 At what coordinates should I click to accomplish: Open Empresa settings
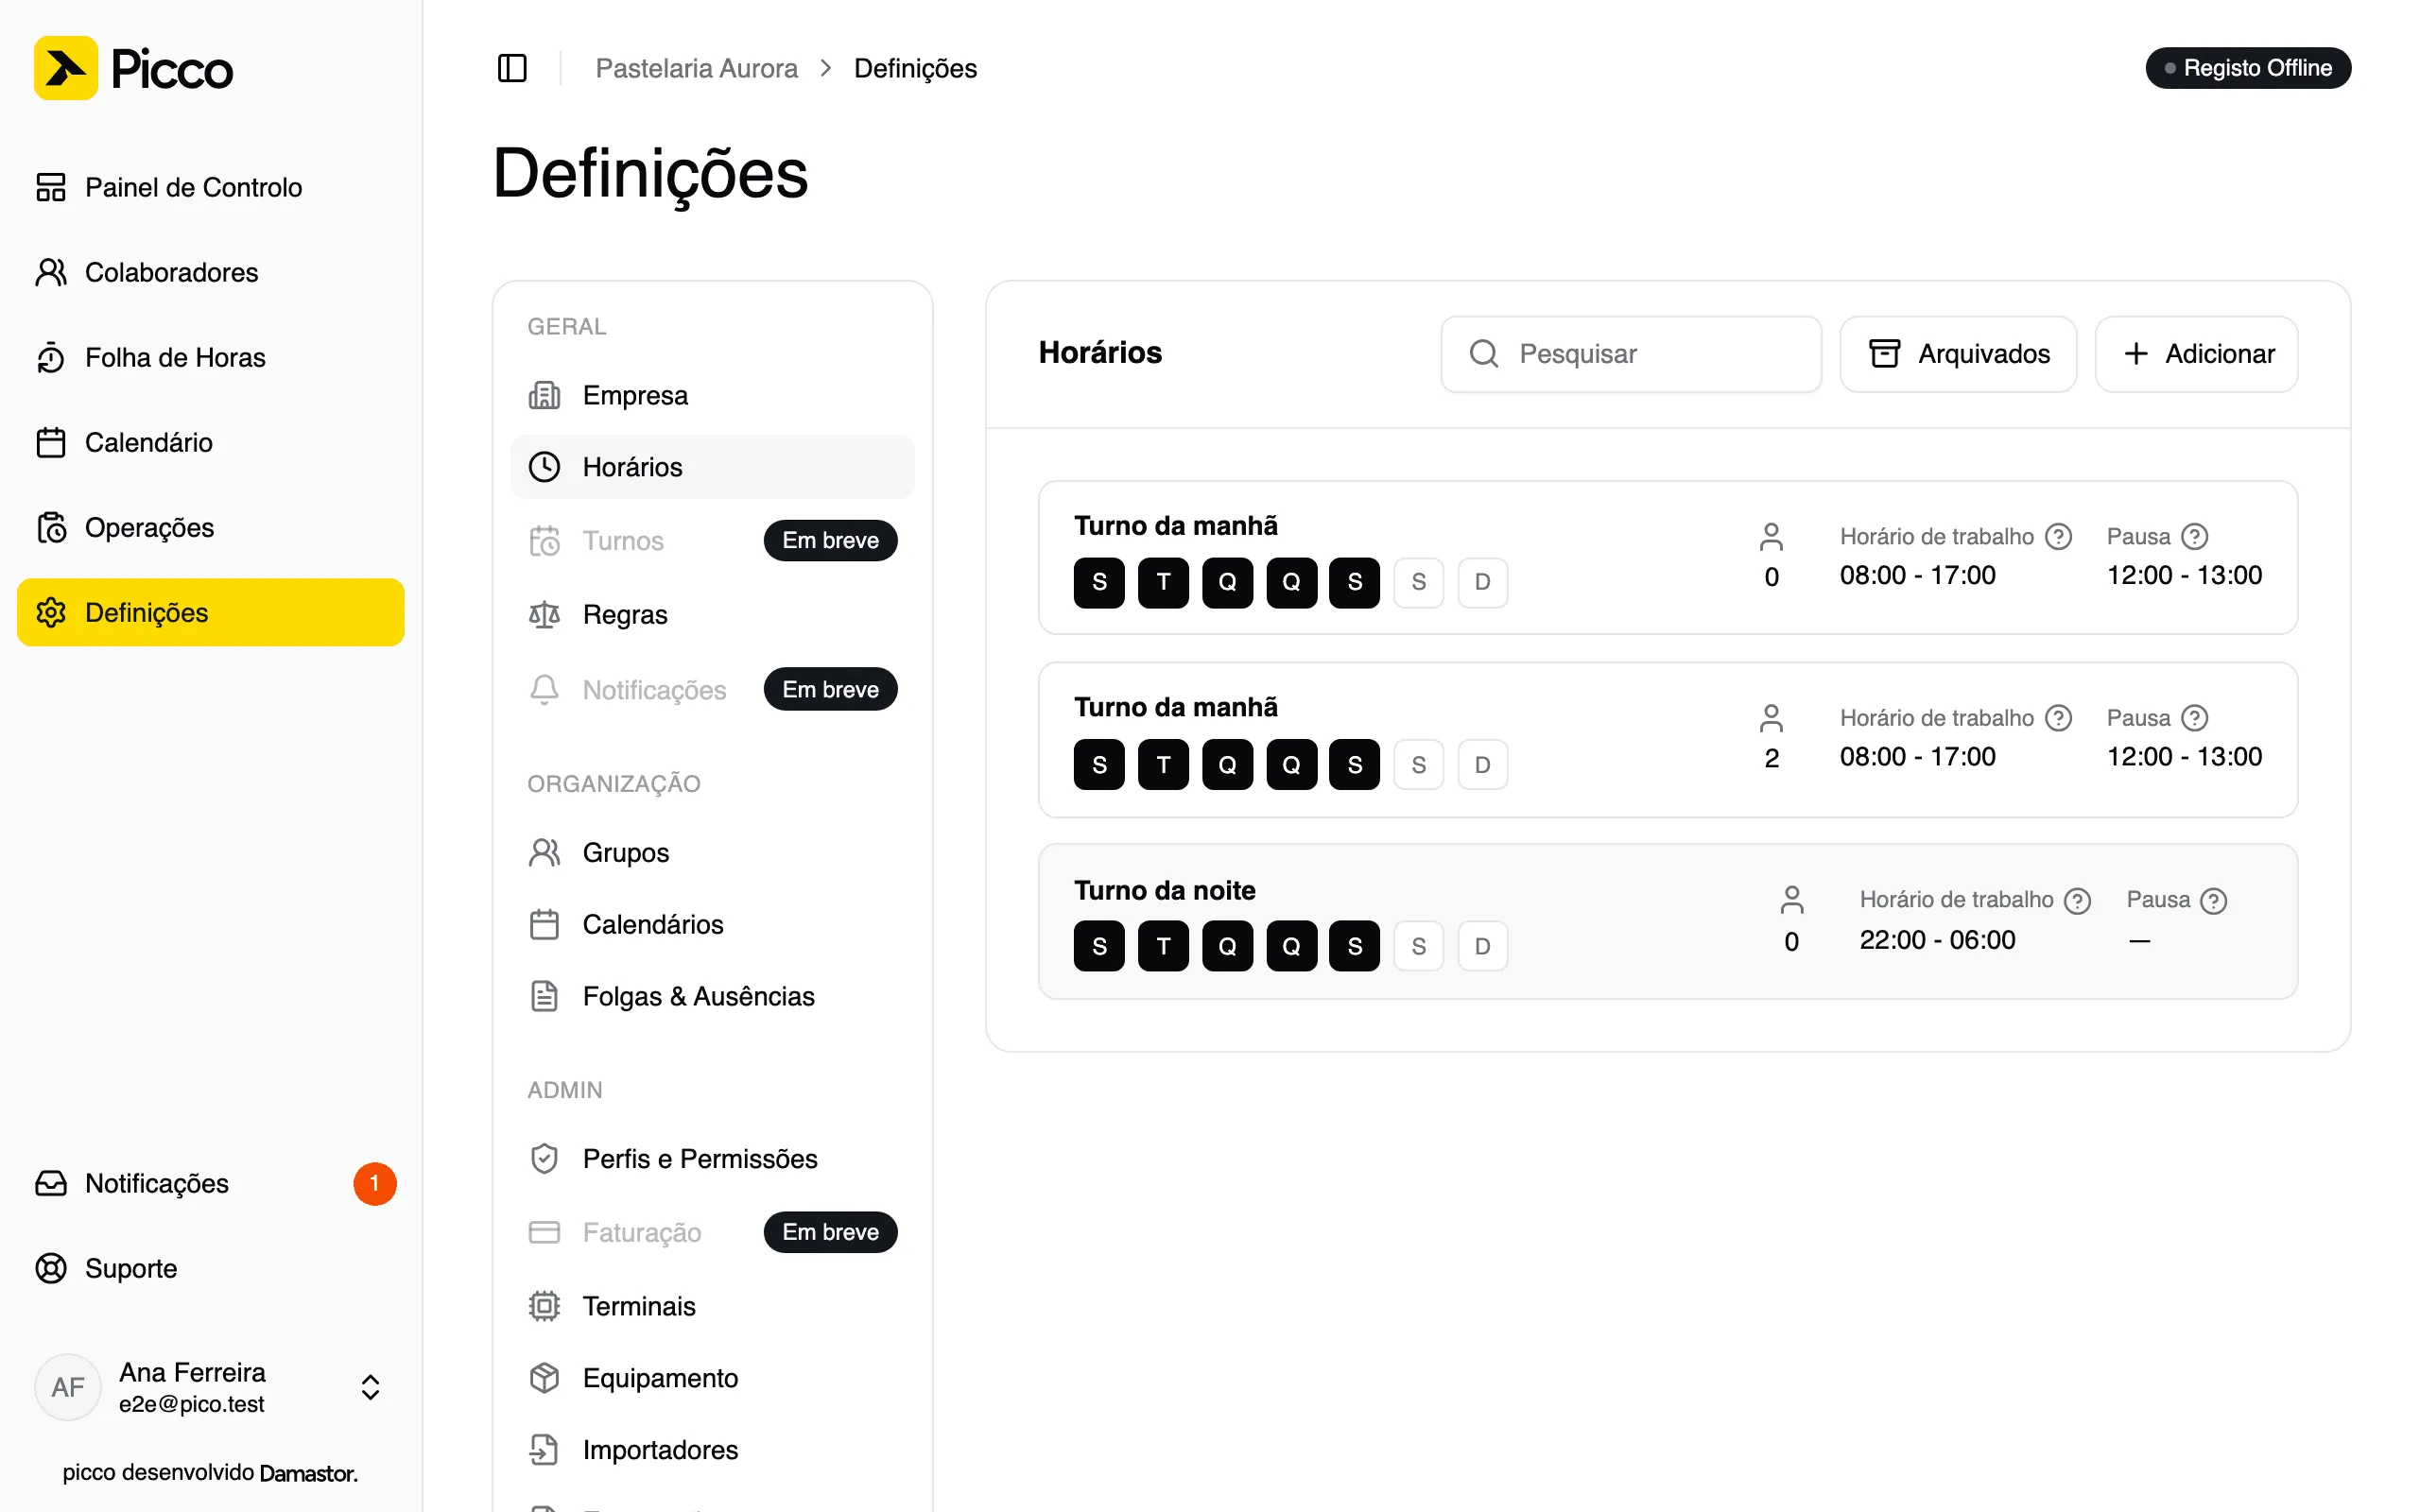712,395
